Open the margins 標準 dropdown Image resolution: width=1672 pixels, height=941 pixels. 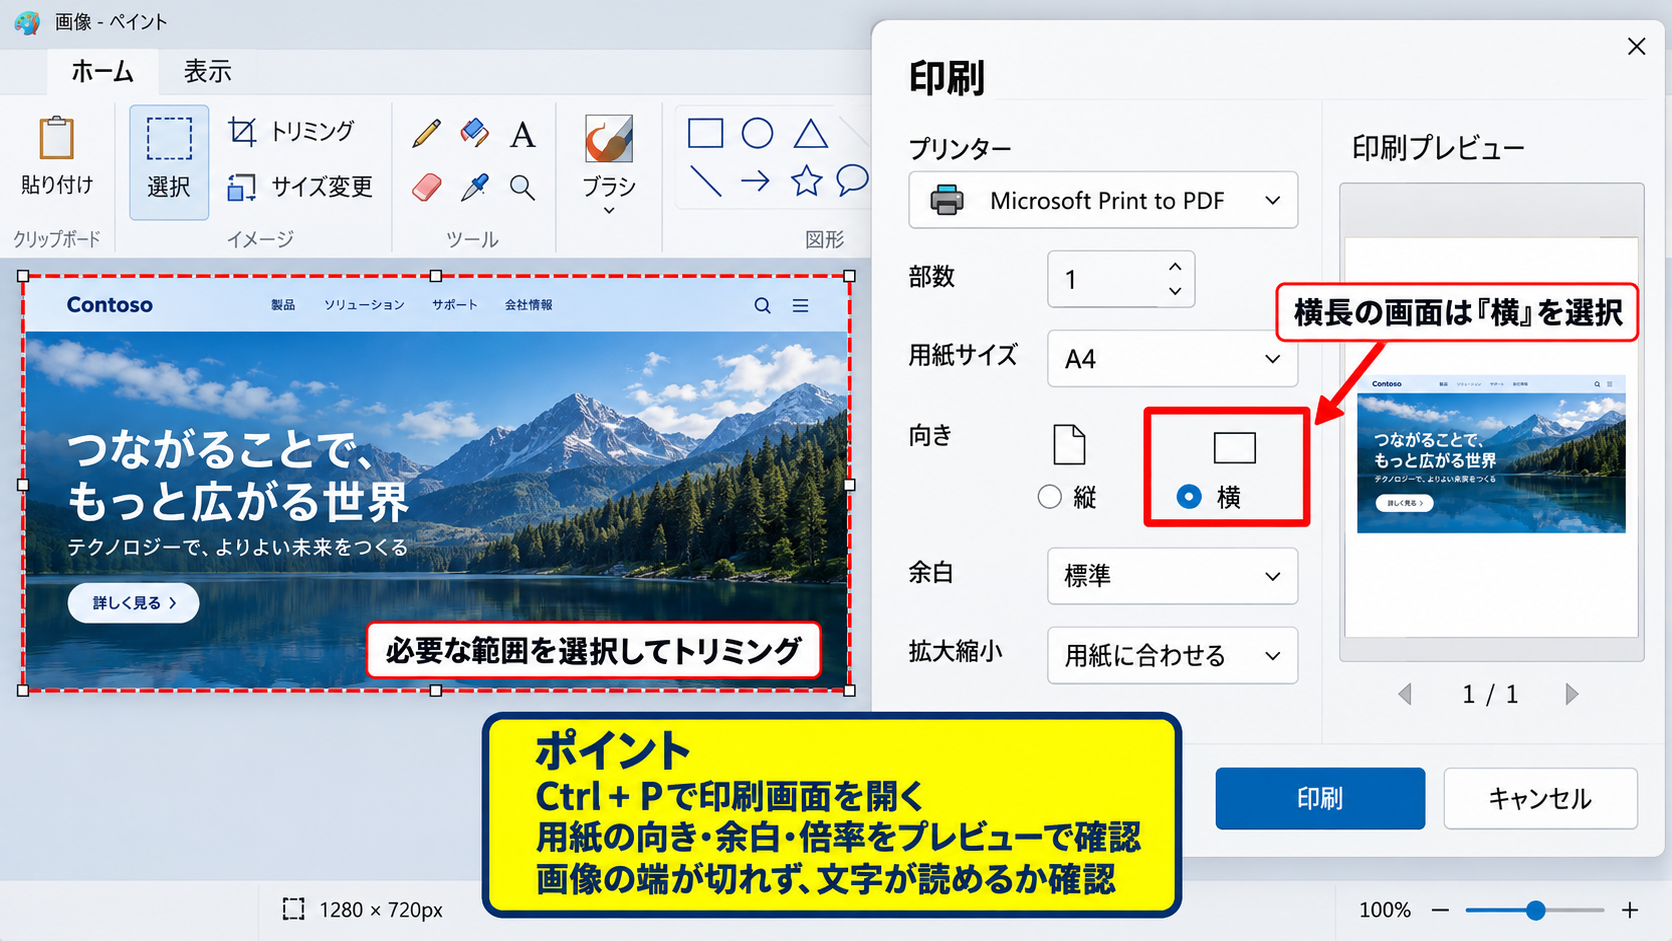point(1172,576)
